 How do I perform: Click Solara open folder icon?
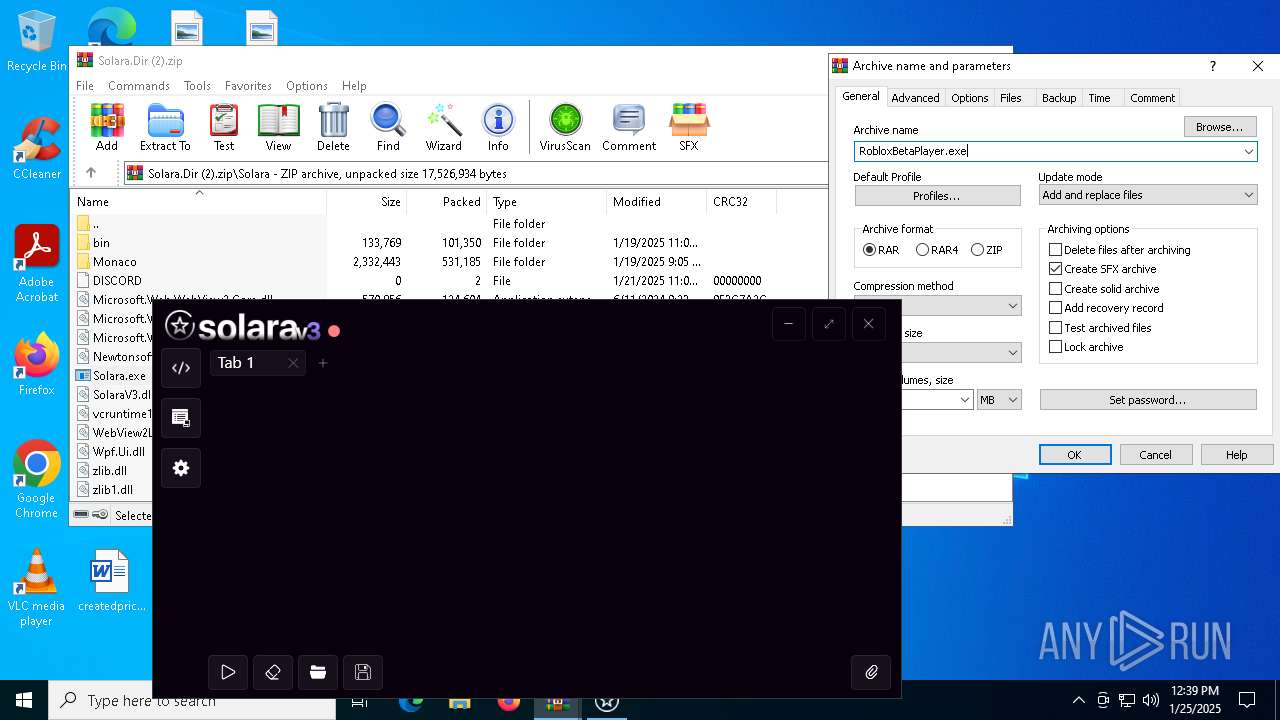coord(318,673)
